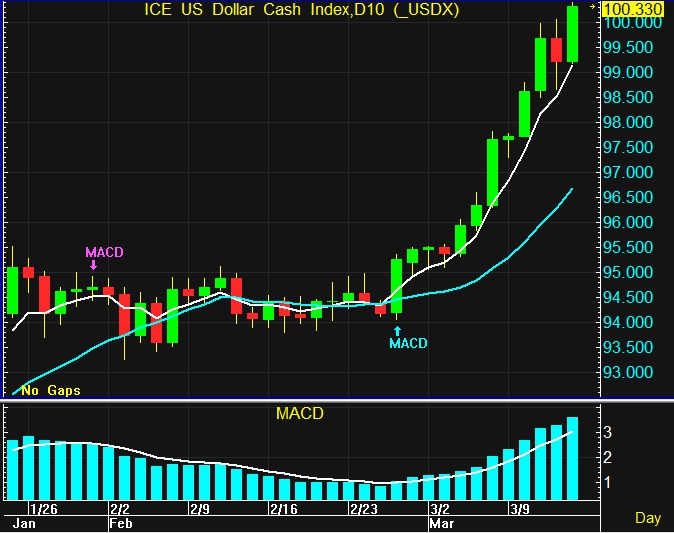Click the 96.500 price axis label
The image size is (674, 533).
click(x=628, y=197)
